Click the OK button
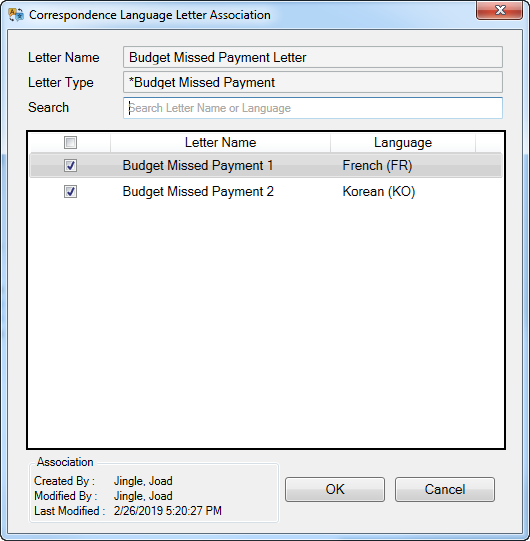530x541 pixels. point(335,489)
